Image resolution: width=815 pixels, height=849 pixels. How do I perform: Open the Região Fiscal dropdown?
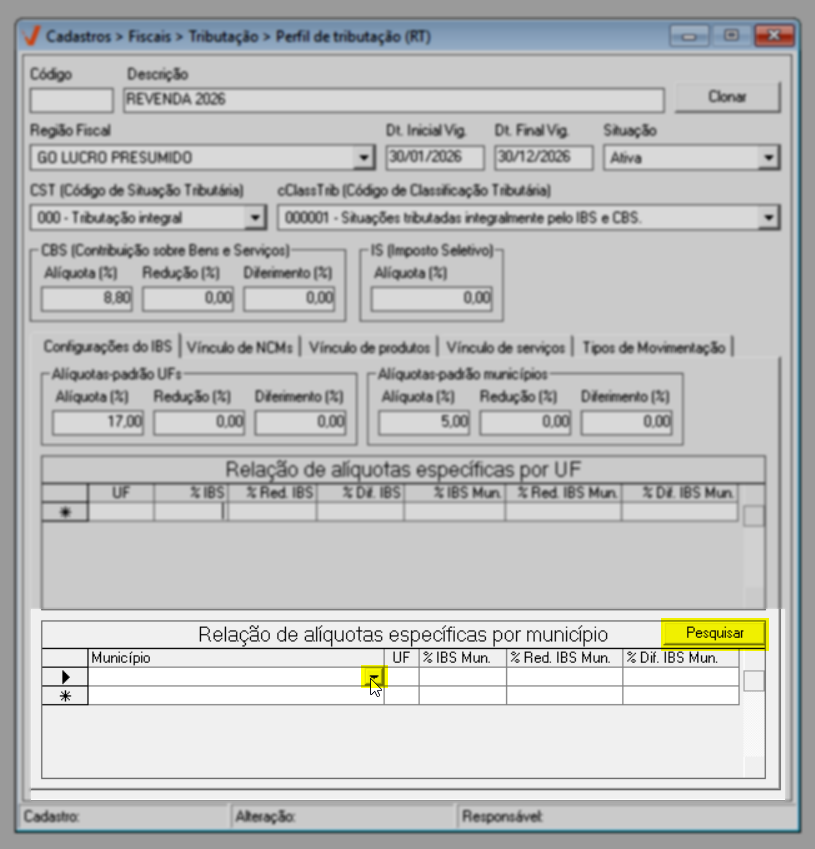(364, 158)
